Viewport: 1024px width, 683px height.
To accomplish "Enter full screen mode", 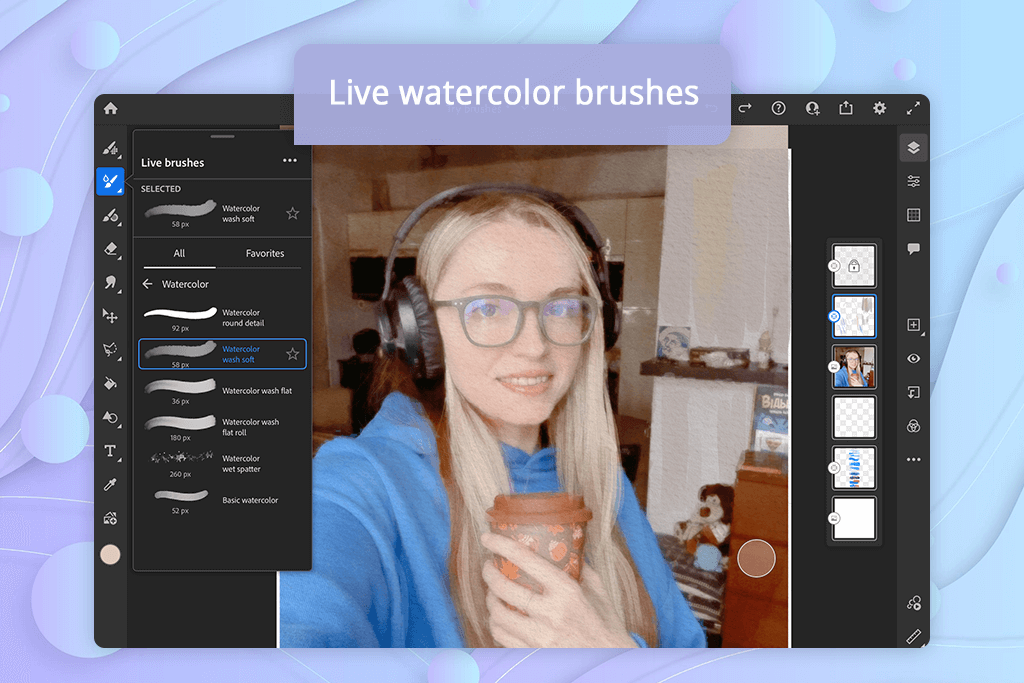I will click(914, 108).
